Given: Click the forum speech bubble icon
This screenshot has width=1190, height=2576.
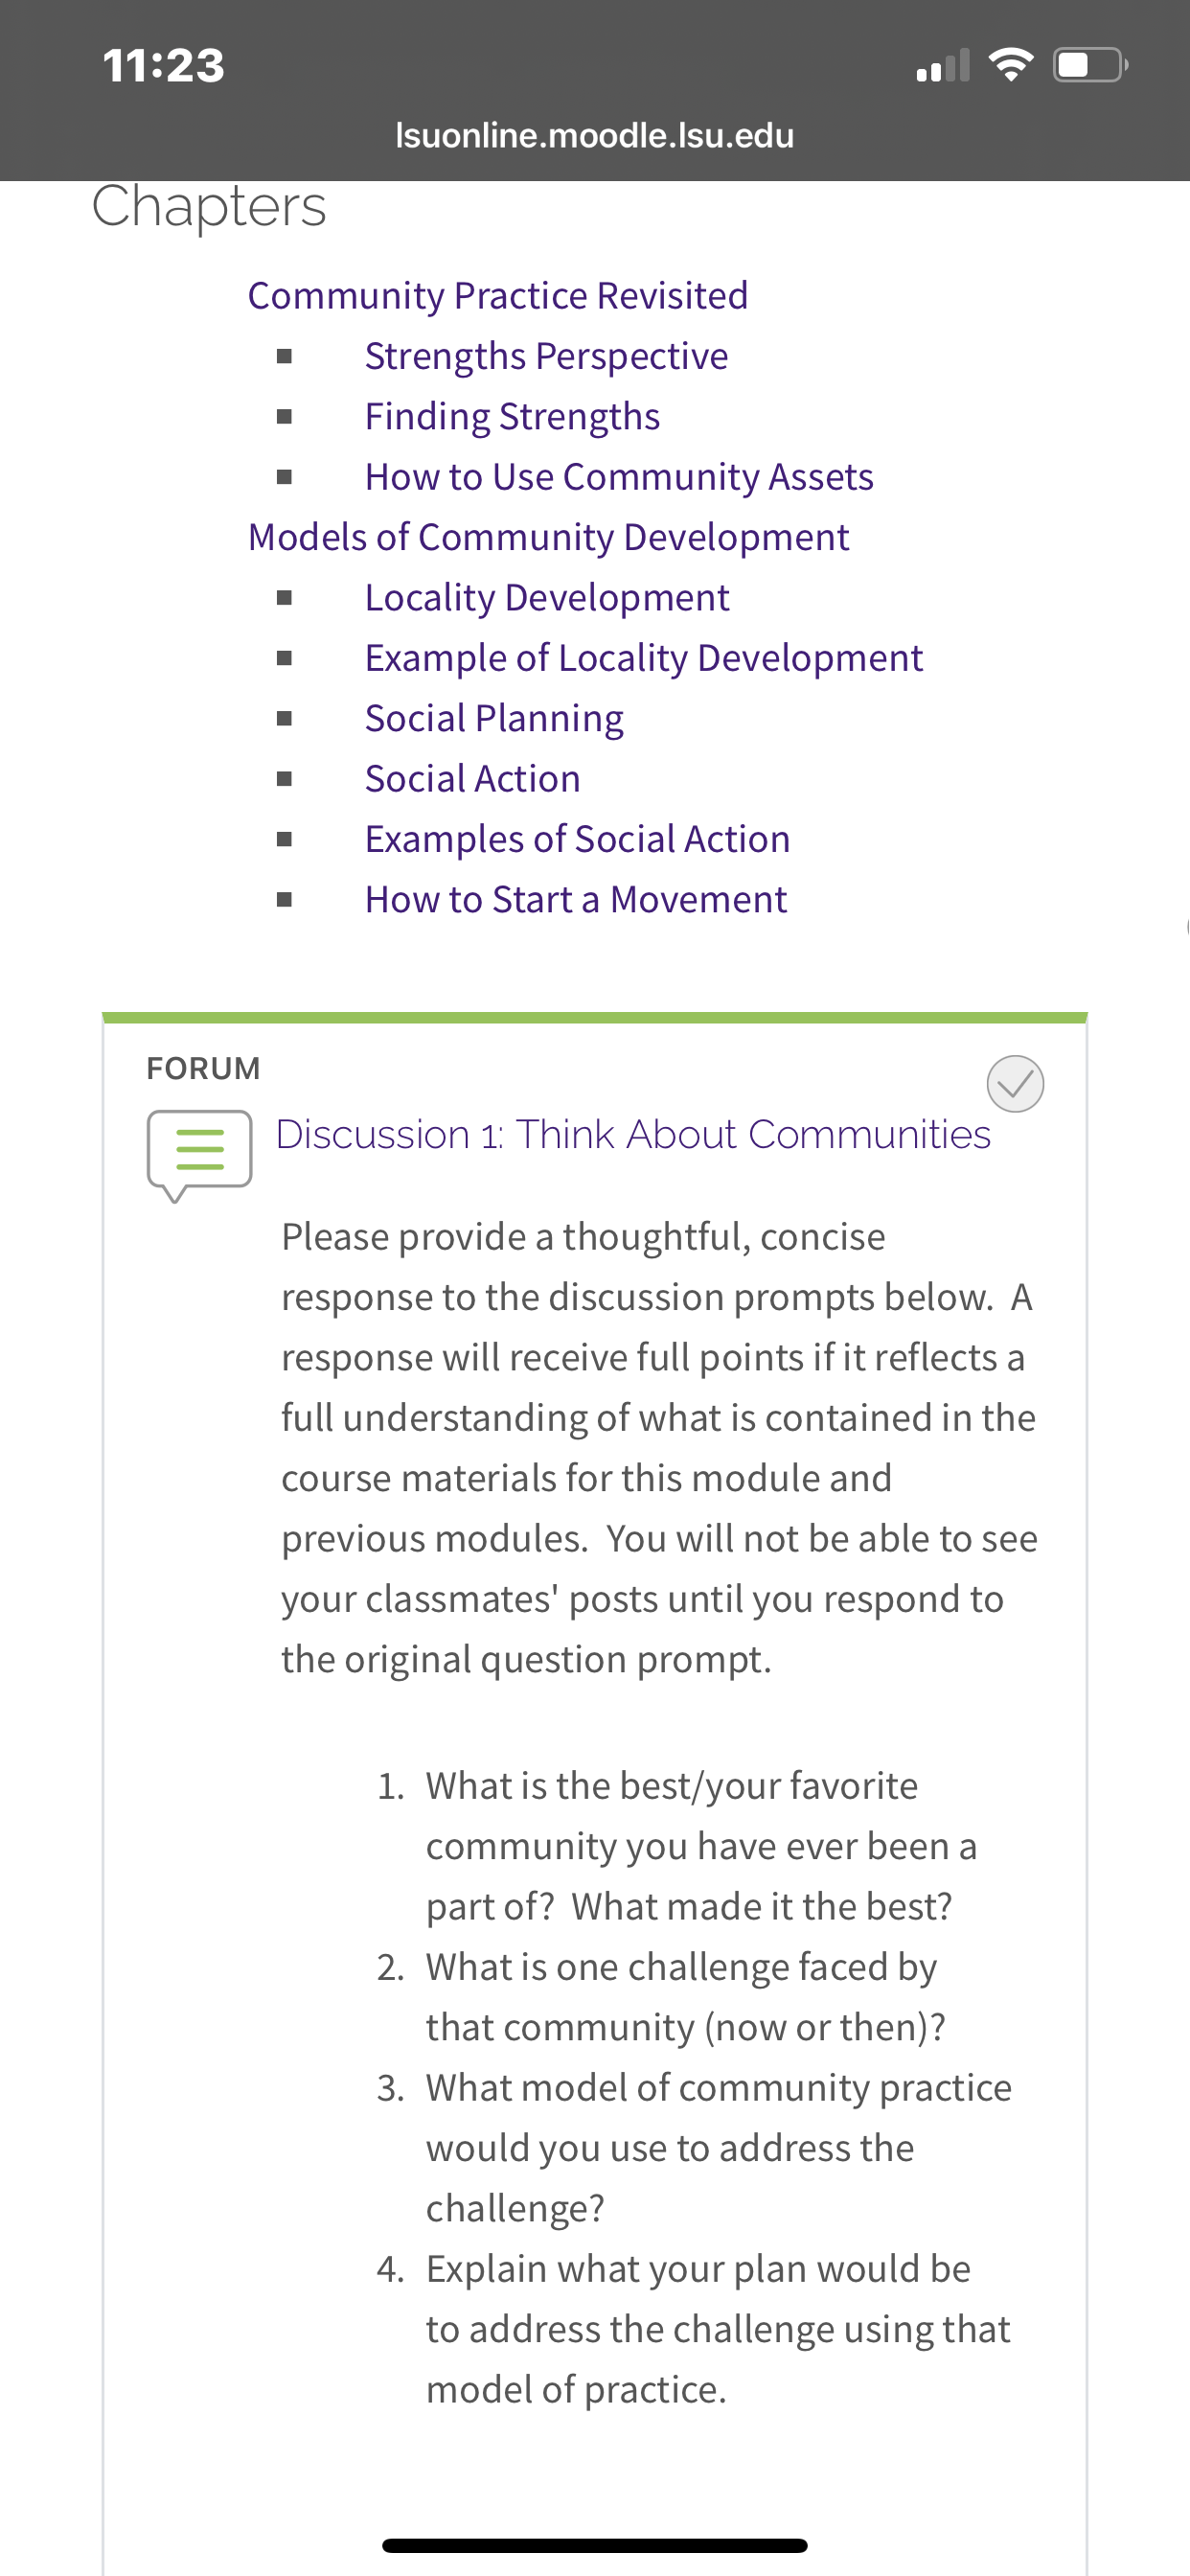Looking at the screenshot, I should (199, 1155).
